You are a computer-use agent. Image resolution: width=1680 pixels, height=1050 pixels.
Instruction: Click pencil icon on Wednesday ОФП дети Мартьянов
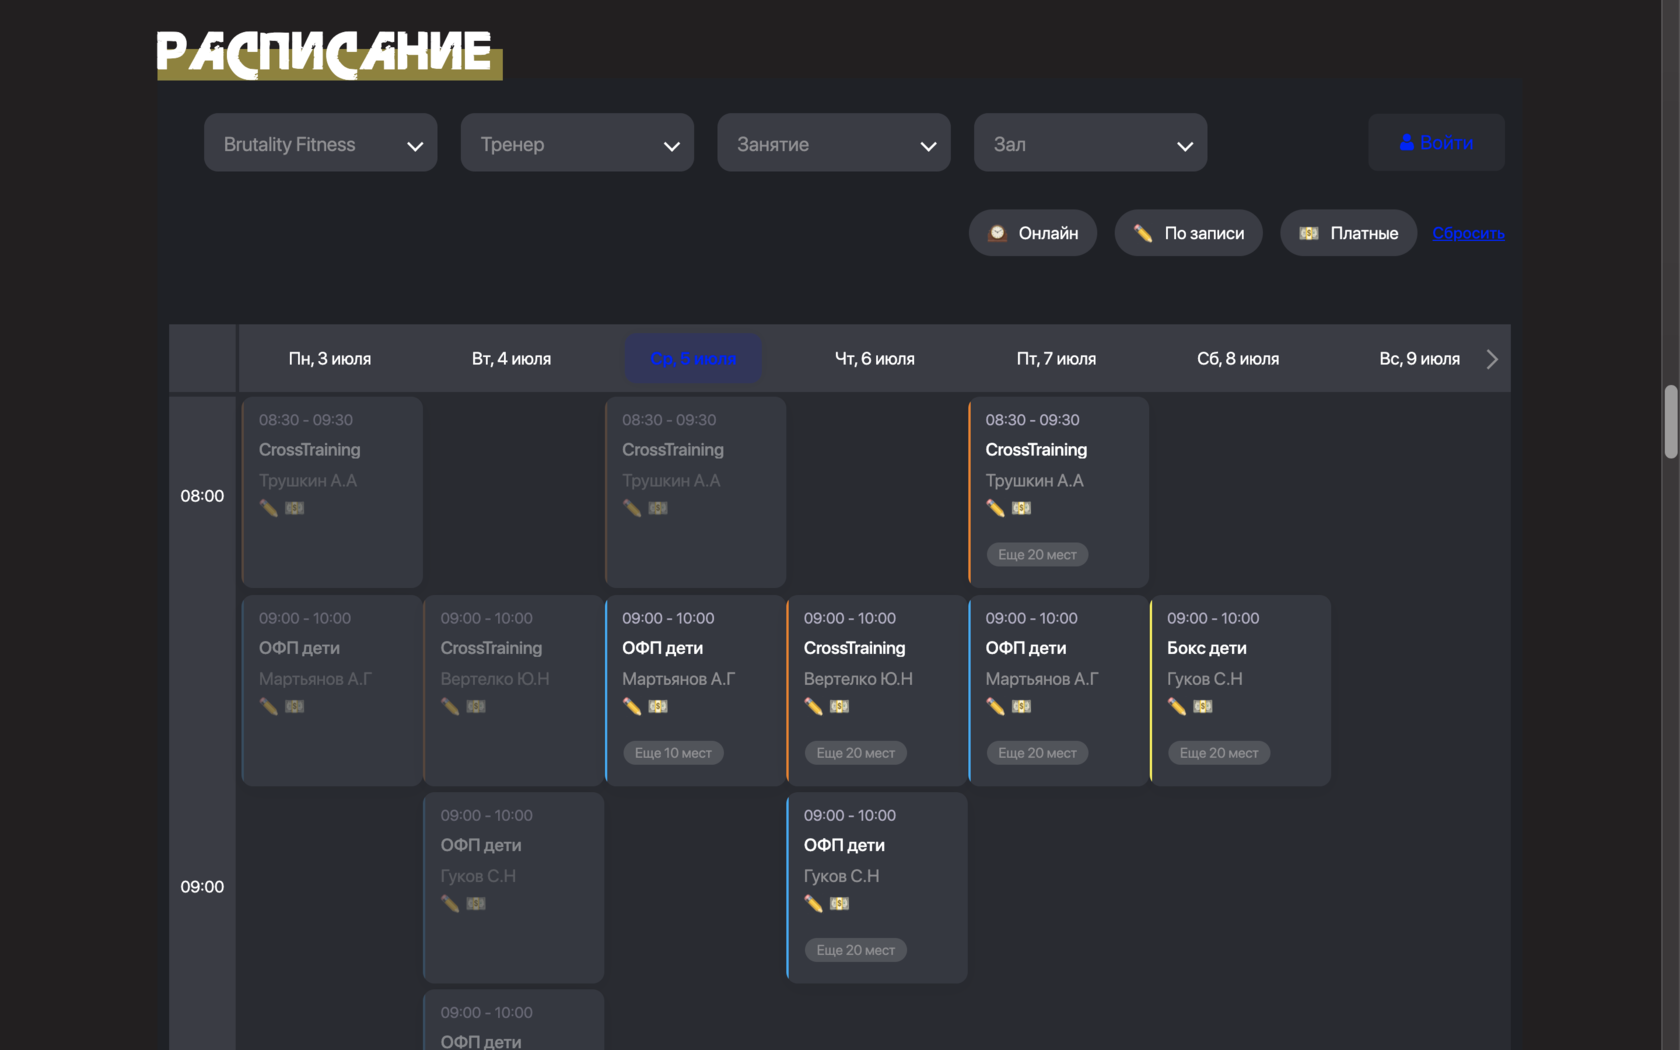click(x=632, y=706)
